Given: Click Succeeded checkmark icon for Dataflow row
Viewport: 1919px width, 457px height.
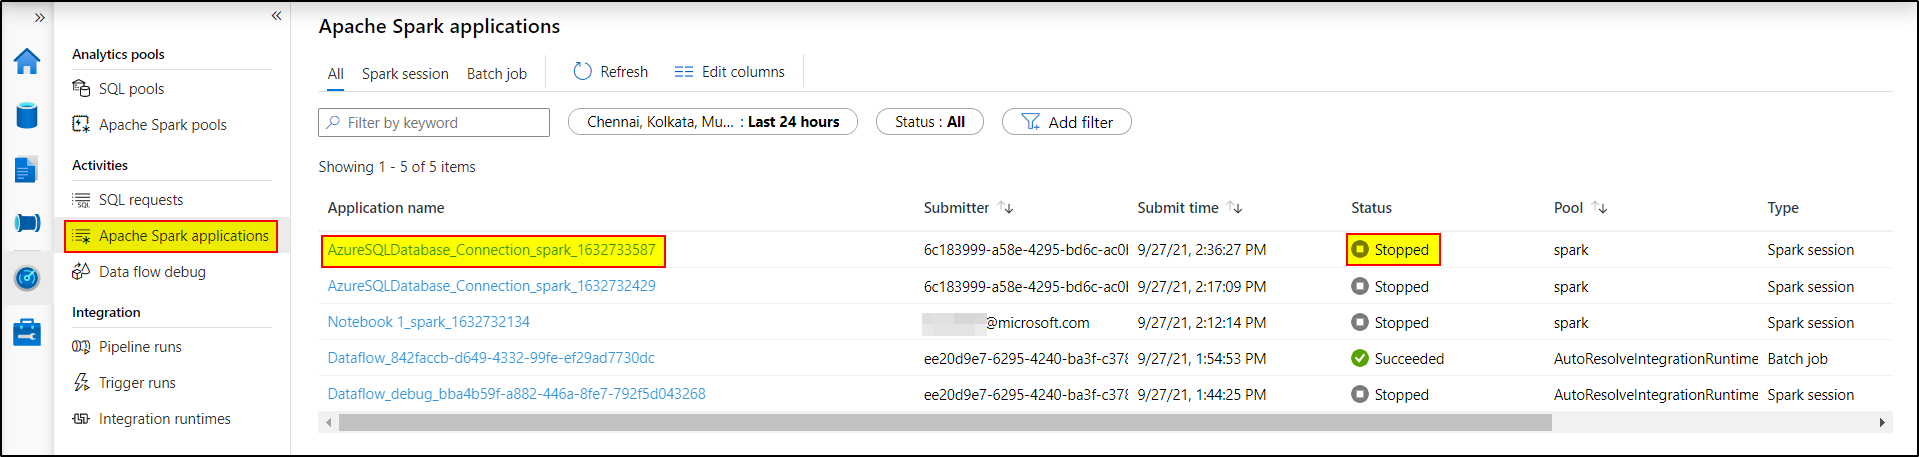Looking at the screenshot, I should click(1360, 358).
